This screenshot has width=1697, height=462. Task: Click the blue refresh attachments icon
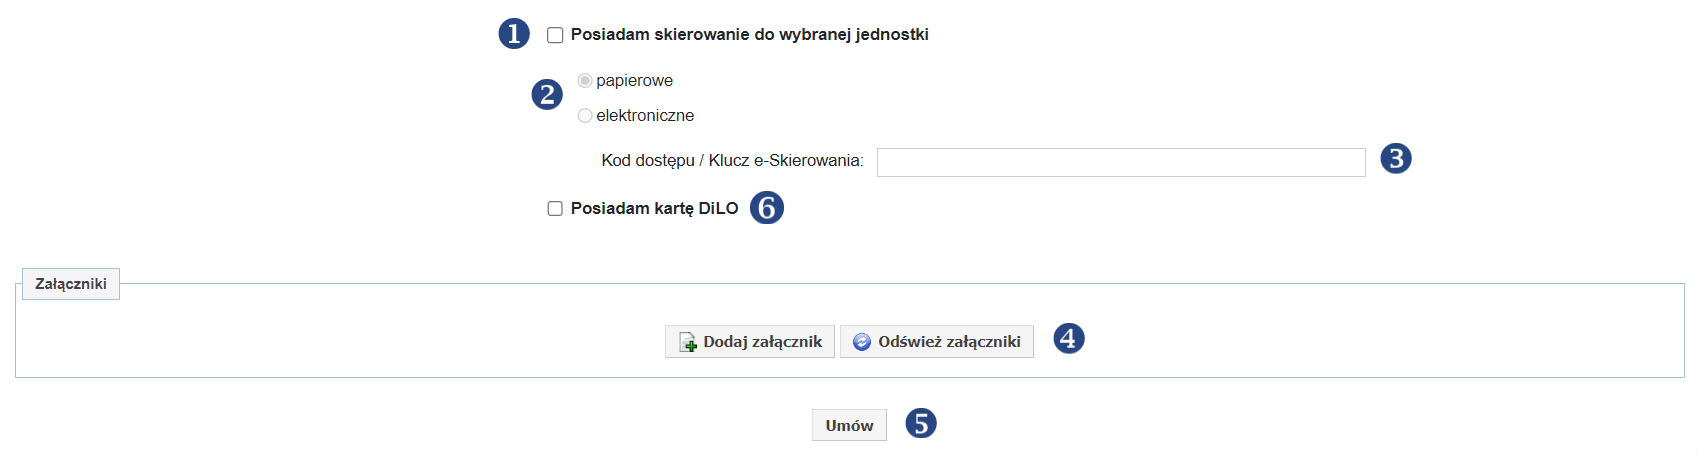(x=862, y=342)
